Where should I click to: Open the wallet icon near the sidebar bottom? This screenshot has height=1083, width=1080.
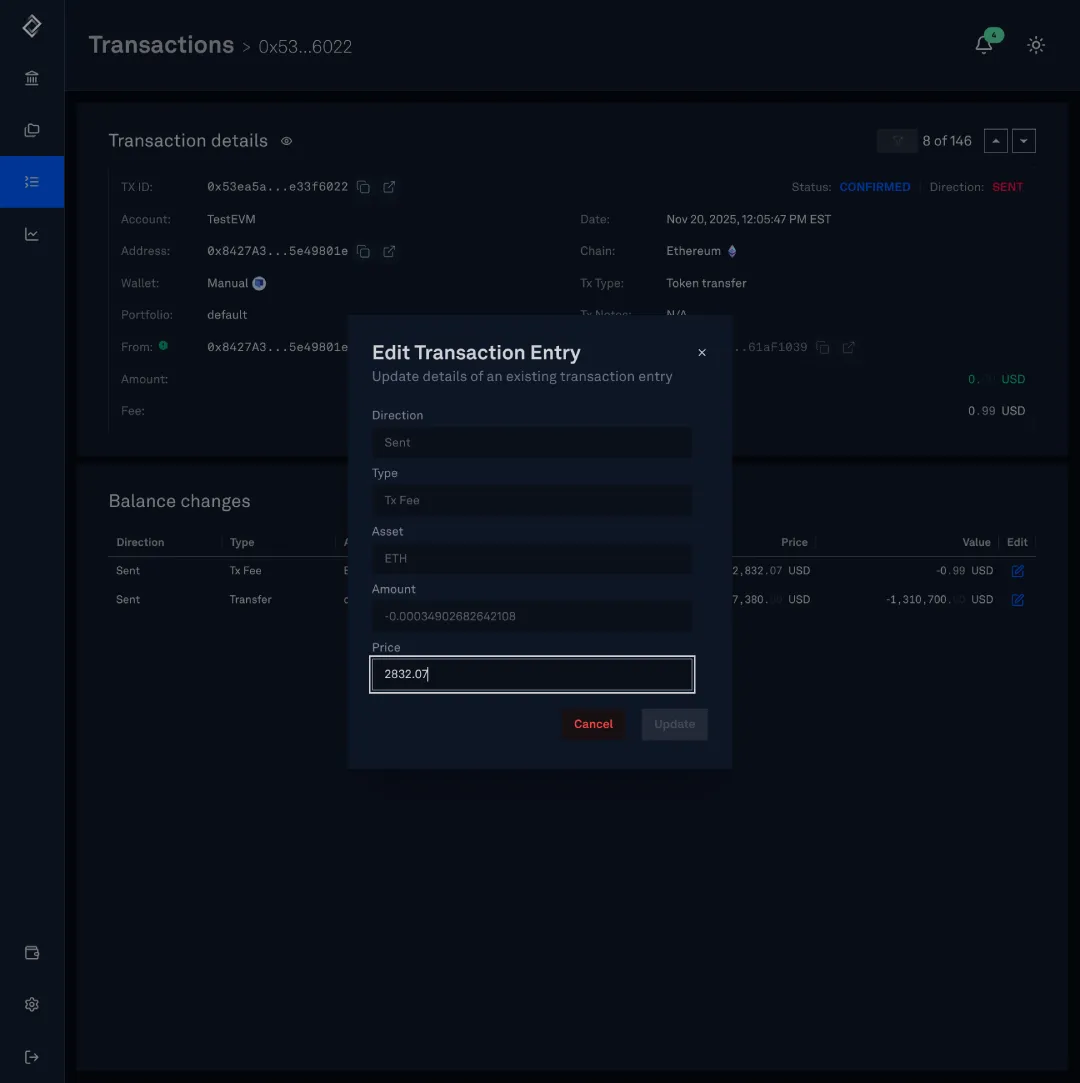tap(31, 952)
